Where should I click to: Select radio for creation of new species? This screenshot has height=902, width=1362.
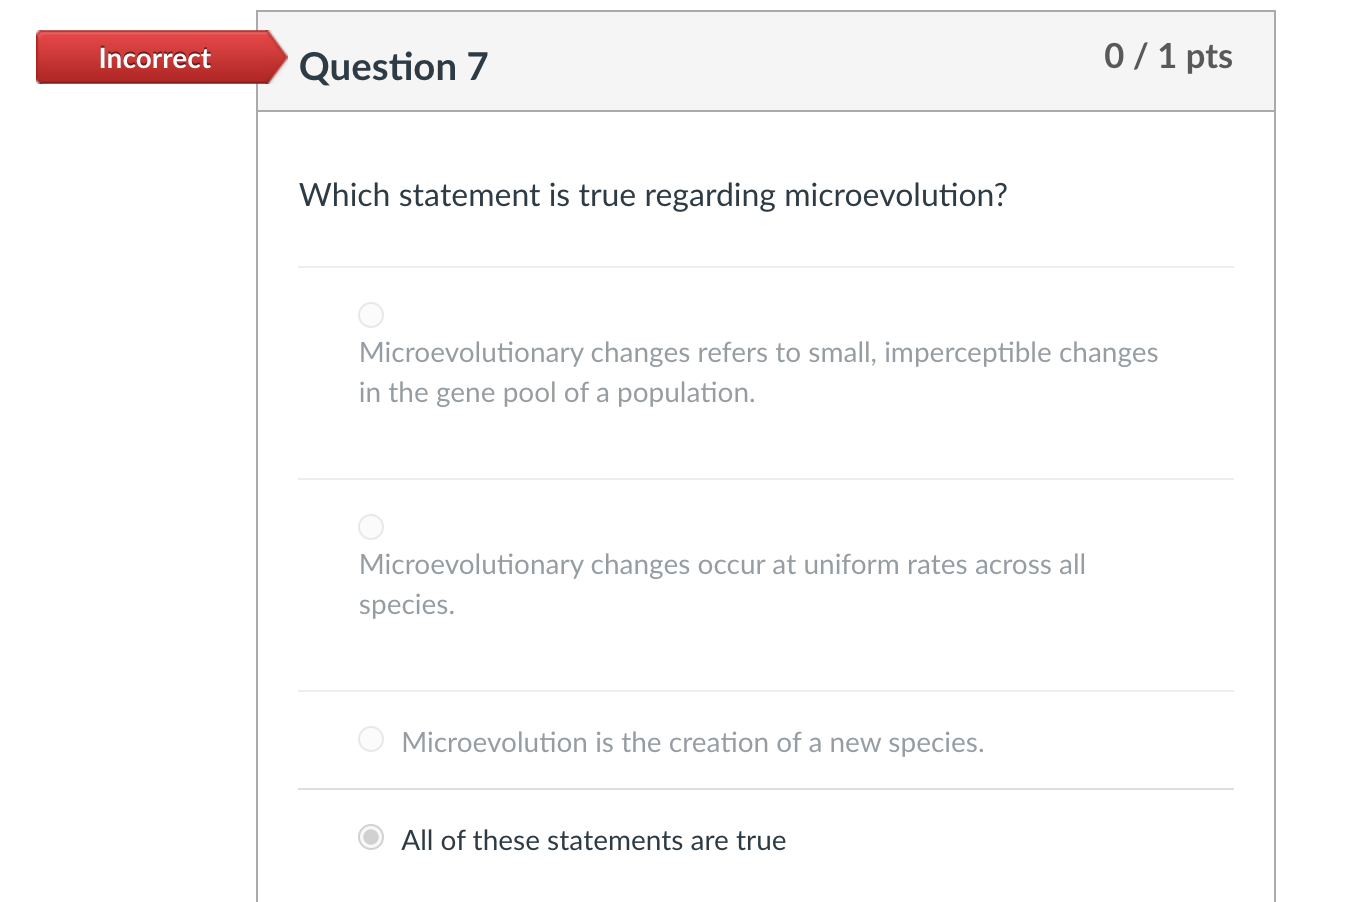point(371,739)
